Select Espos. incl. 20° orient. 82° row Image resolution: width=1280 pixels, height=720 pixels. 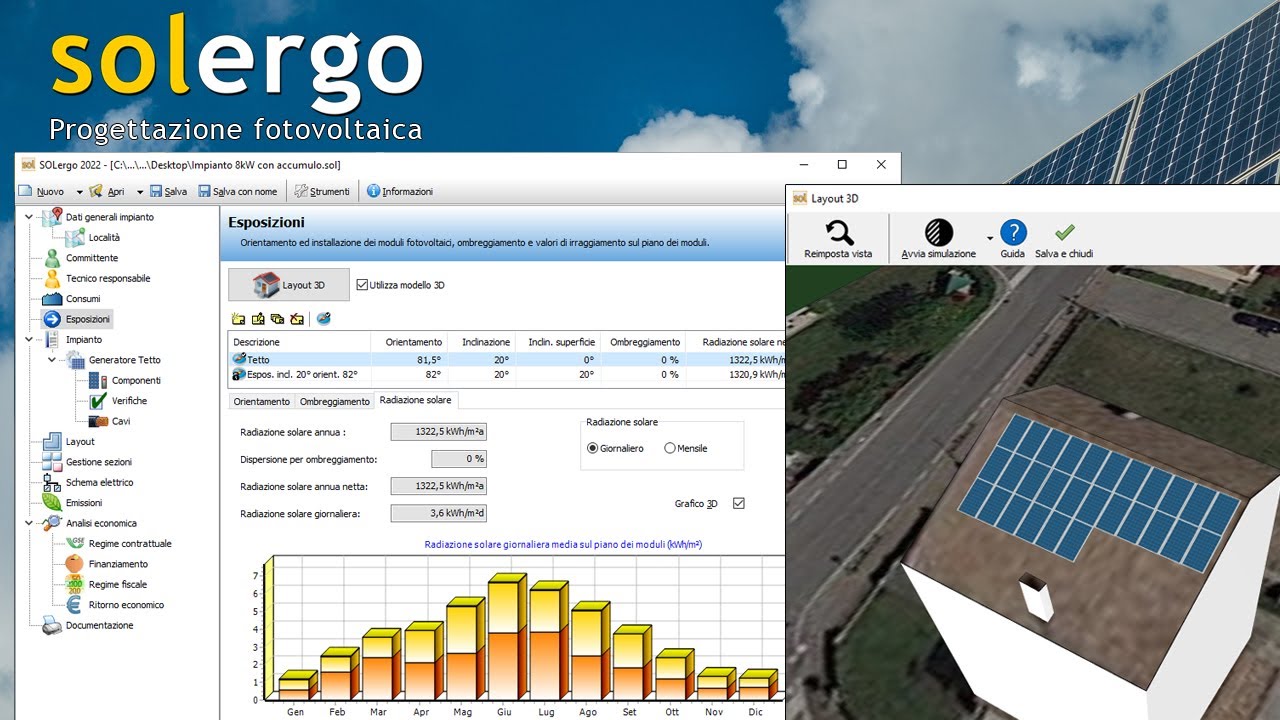[507, 375]
